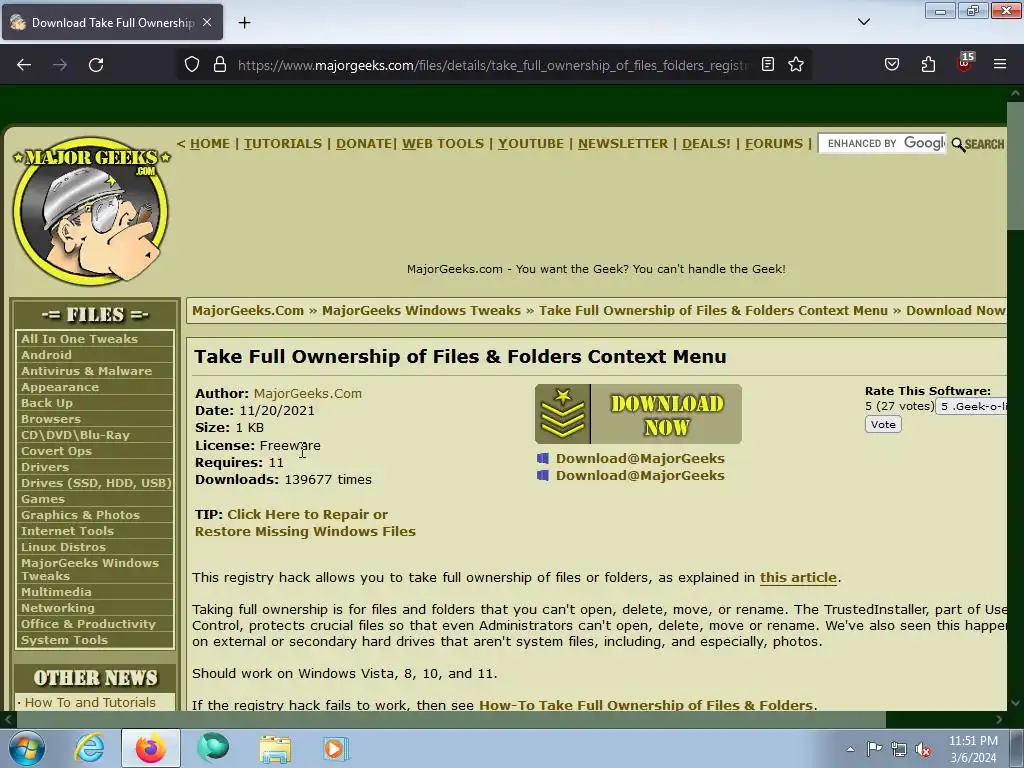Reload the page with the refresh icon
This screenshot has height=768, width=1024.
tap(96, 65)
